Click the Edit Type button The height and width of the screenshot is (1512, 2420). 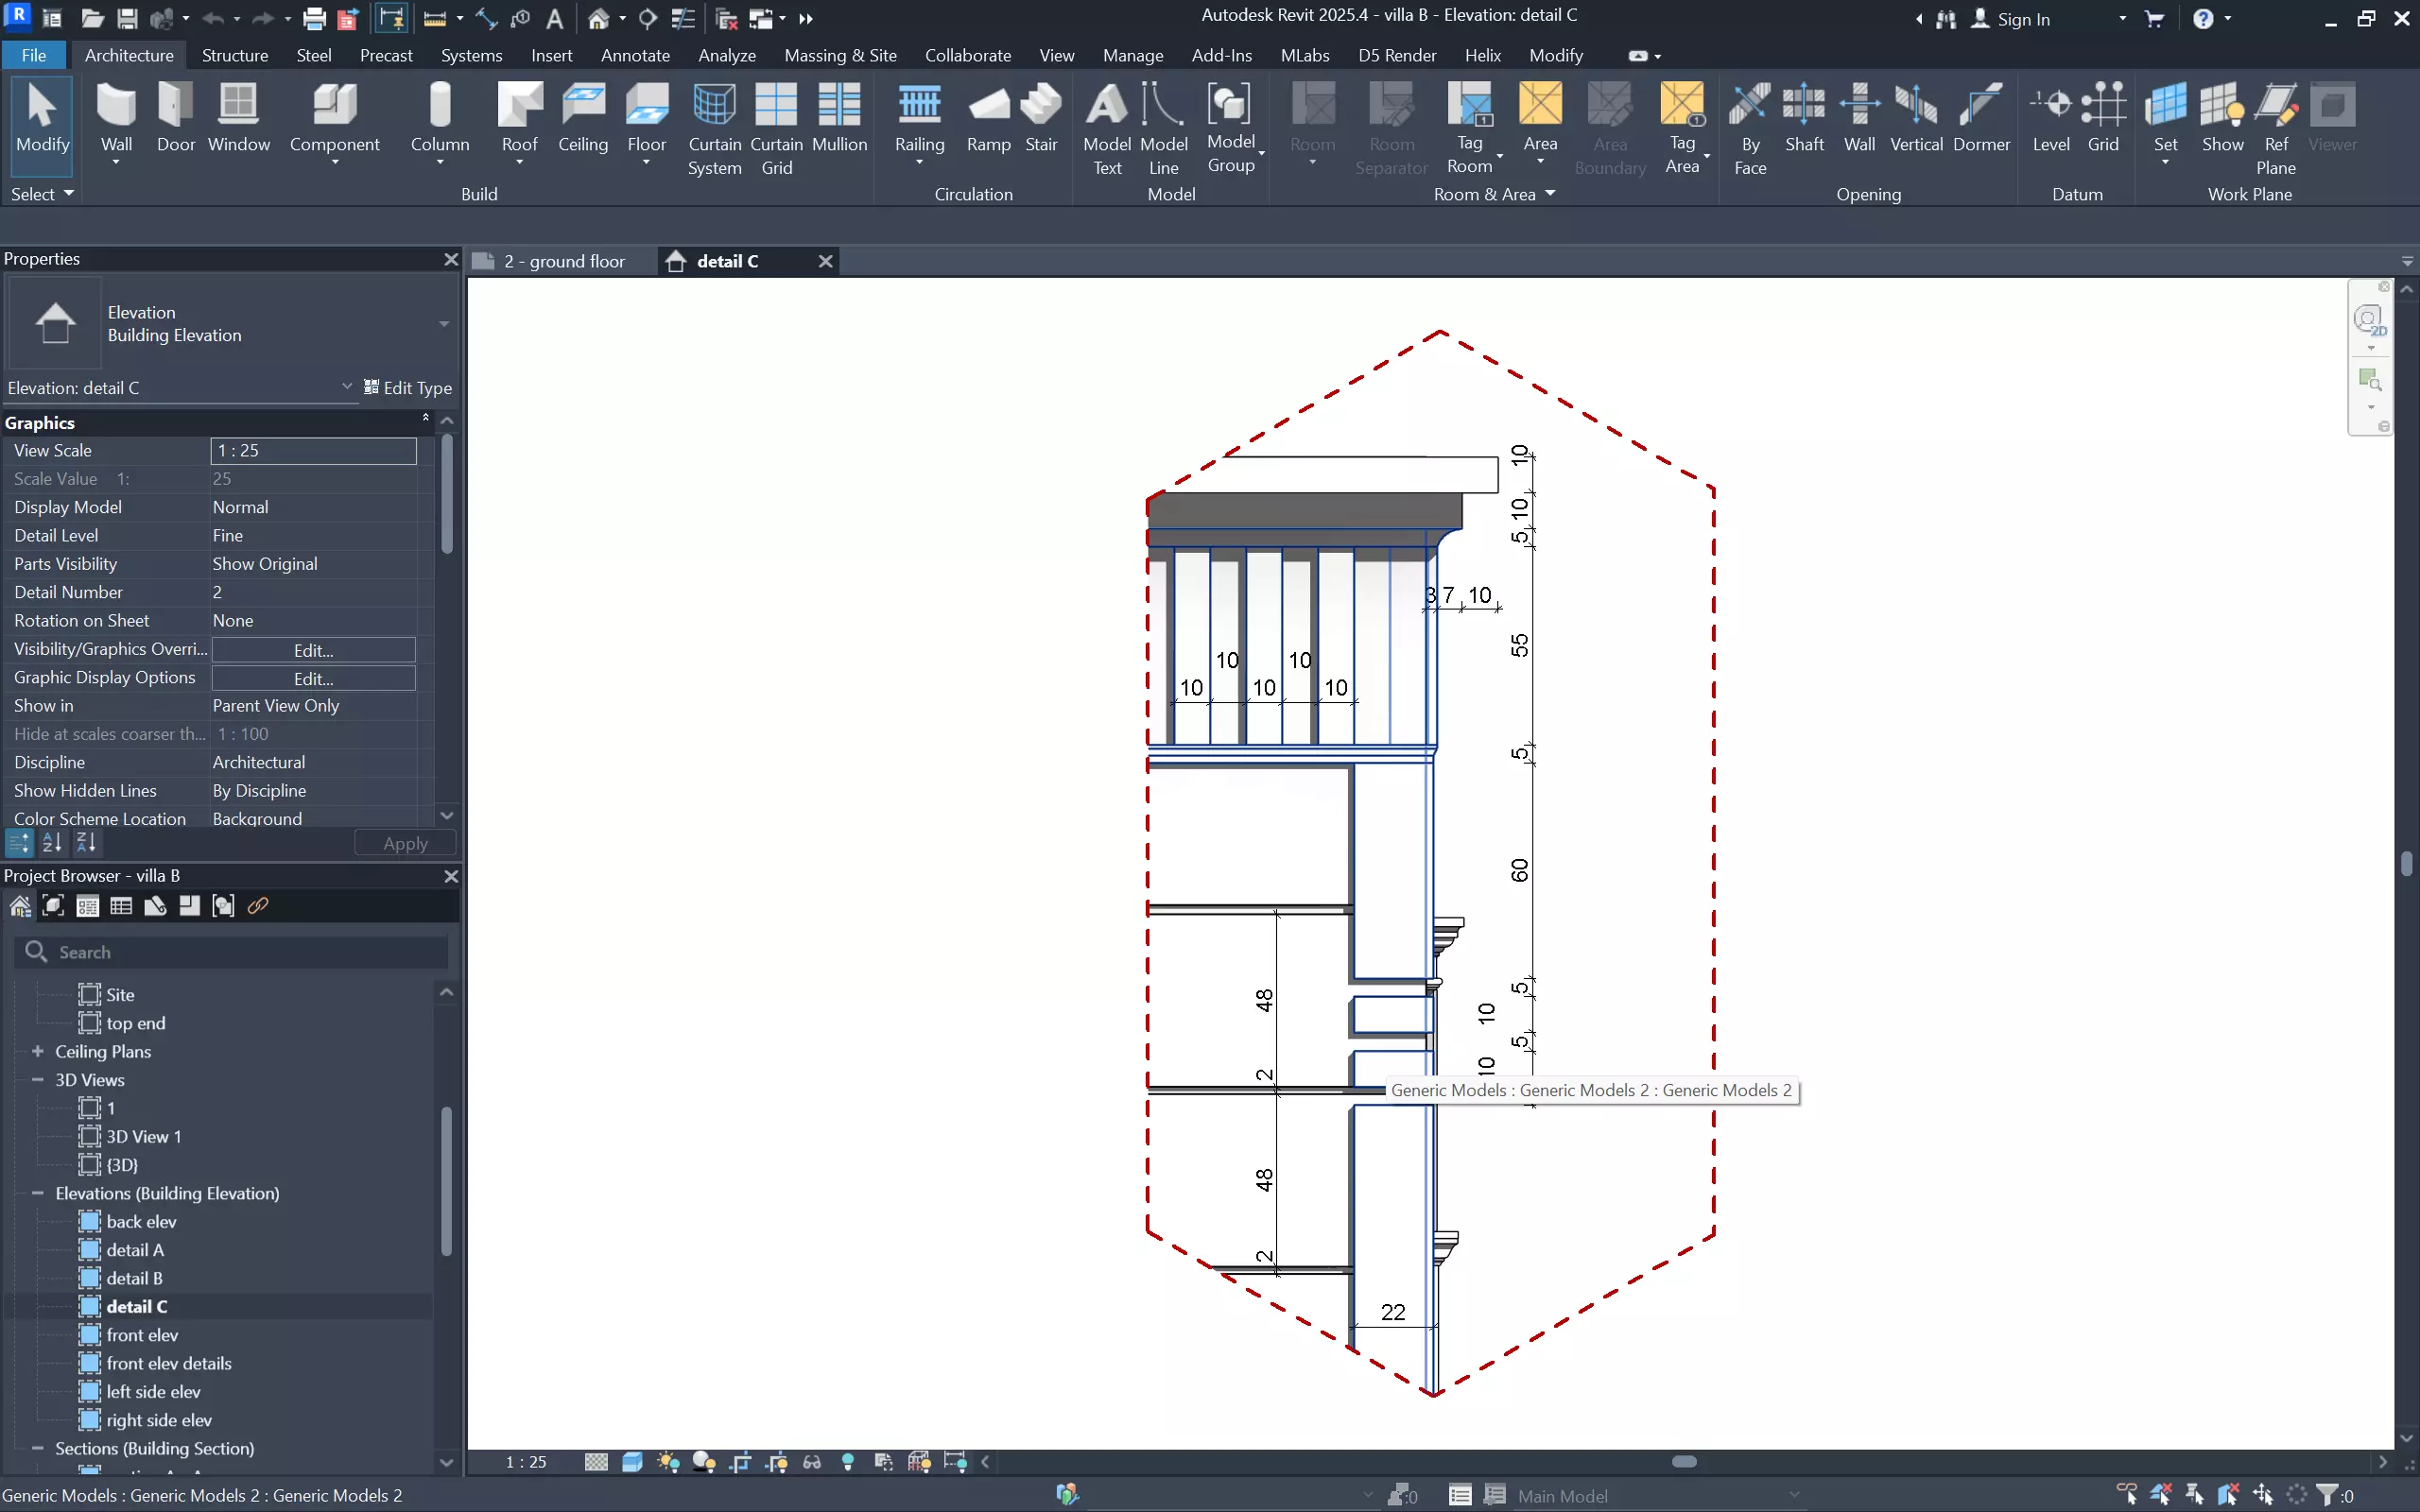coord(408,387)
